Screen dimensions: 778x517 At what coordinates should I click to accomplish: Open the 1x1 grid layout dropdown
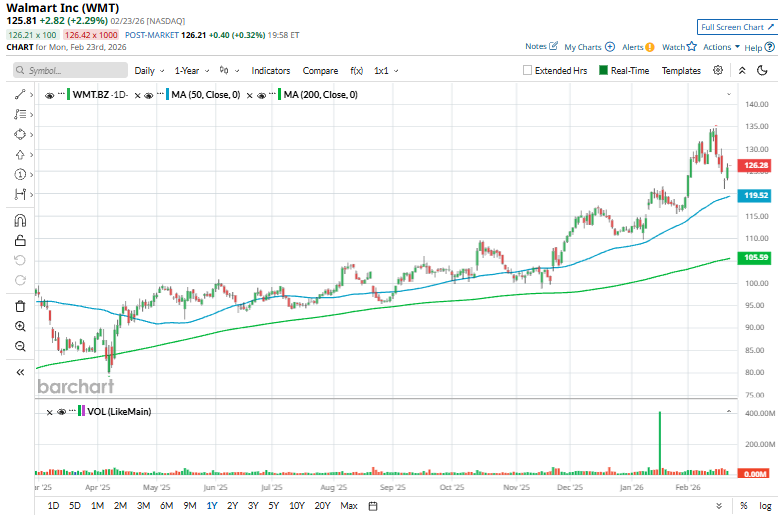pos(386,70)
